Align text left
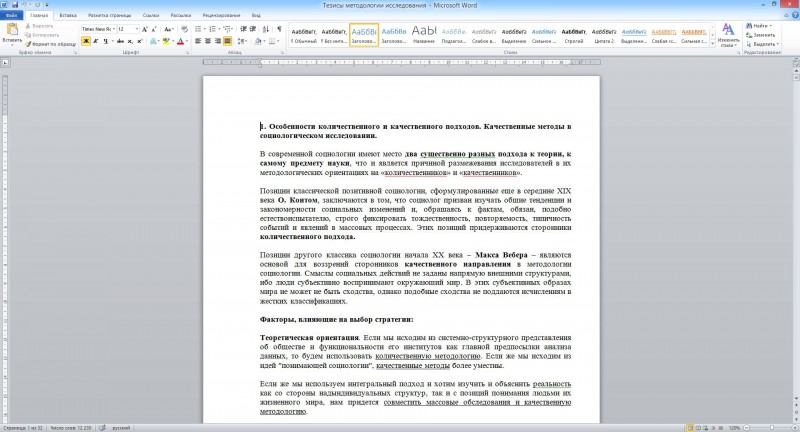 (x=198, y=41)
